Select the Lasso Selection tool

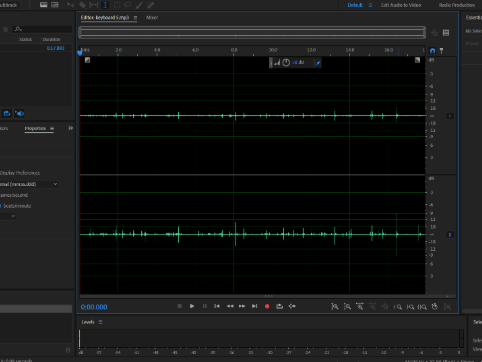128,5
